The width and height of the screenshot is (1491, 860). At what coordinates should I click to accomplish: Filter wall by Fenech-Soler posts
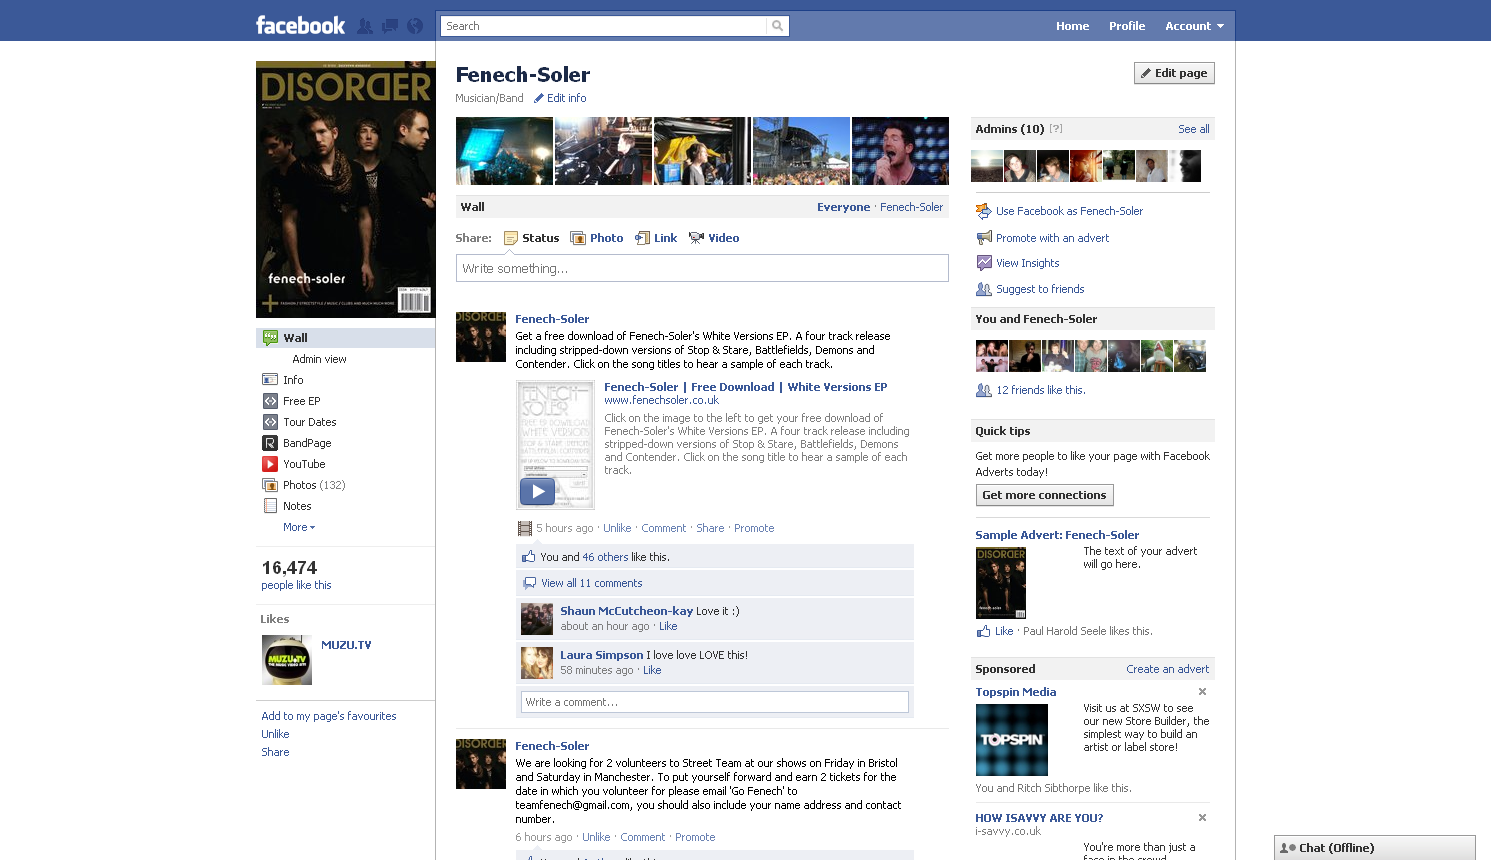click(911, 207)
